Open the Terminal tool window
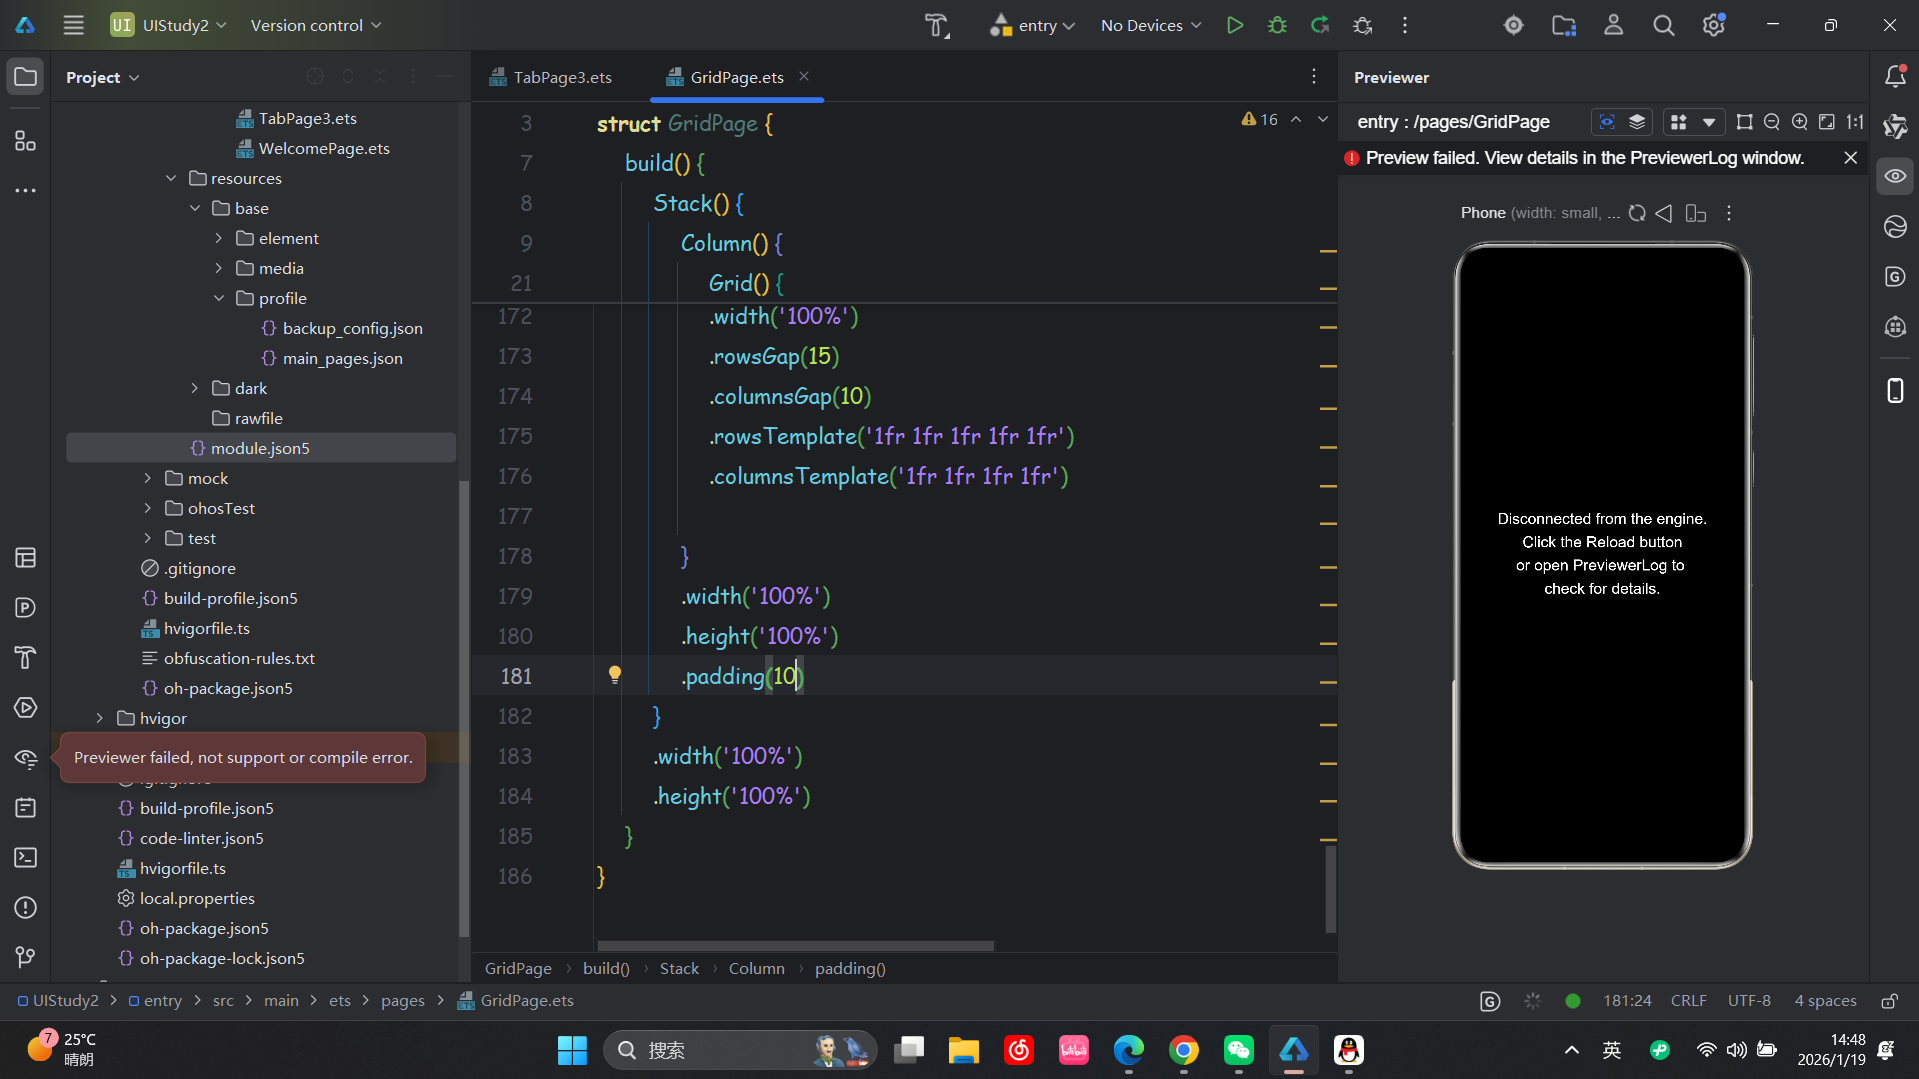Image resolution: width=1919 pixels, height=1079 pixels. pos(26,858)
